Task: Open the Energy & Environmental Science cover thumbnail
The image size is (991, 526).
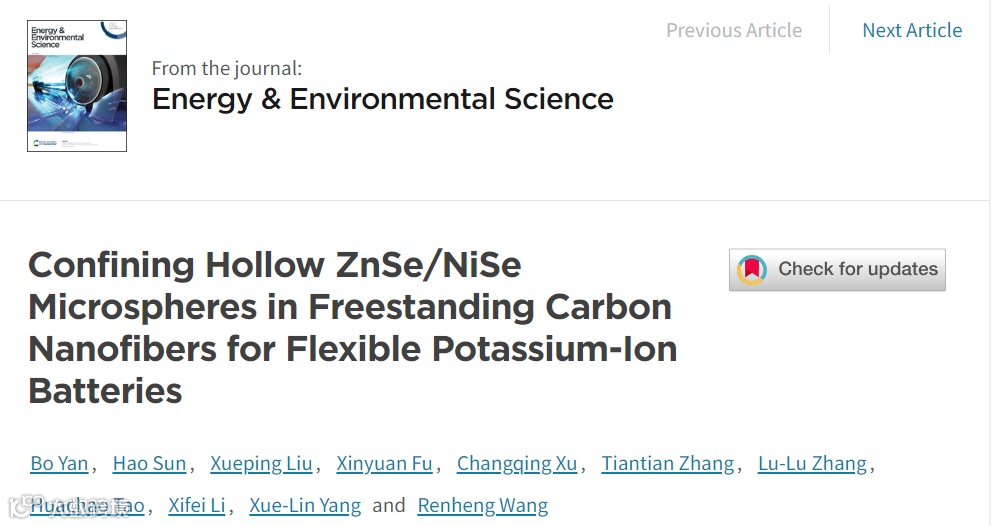Action: pos(76,86)
